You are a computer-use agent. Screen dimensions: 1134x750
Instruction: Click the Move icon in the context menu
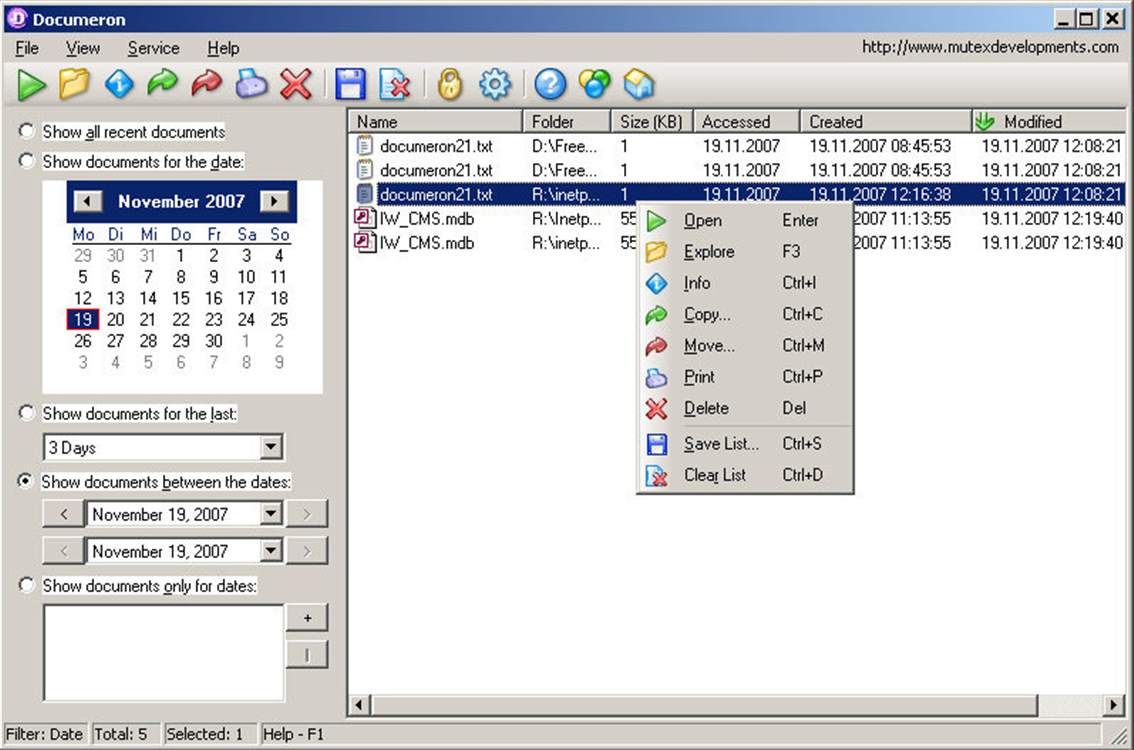(657, 346)
